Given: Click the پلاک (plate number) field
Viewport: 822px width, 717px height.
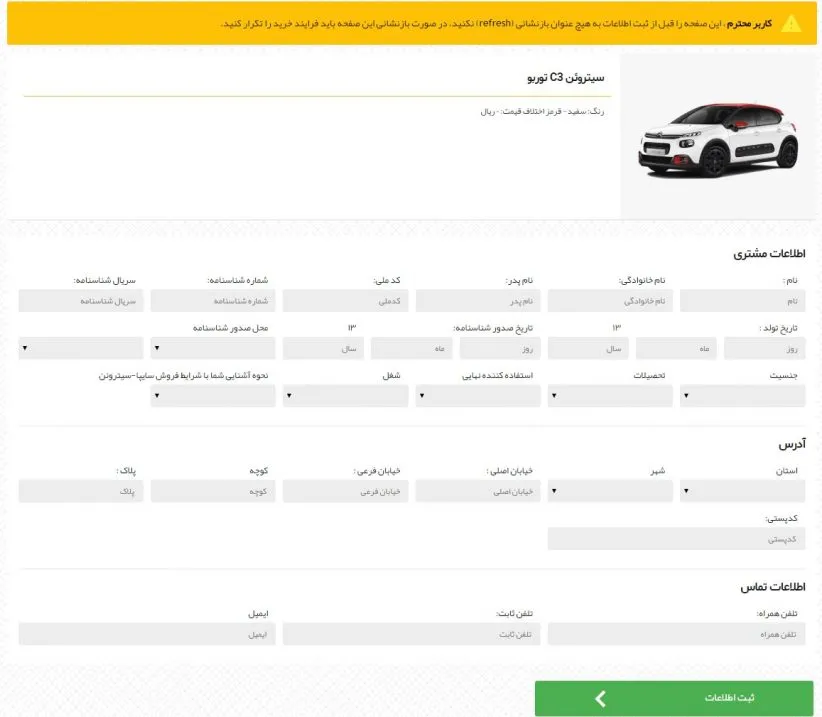Looking at the screenshot, I should pyautogui.click(x=81, y=491).
